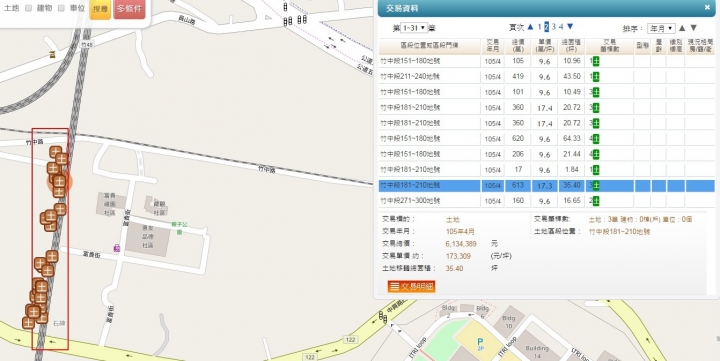This screenshot has width=720, height=361.
Task: Open 交易明細 transaction details button
Action: (x=411, y=287)
